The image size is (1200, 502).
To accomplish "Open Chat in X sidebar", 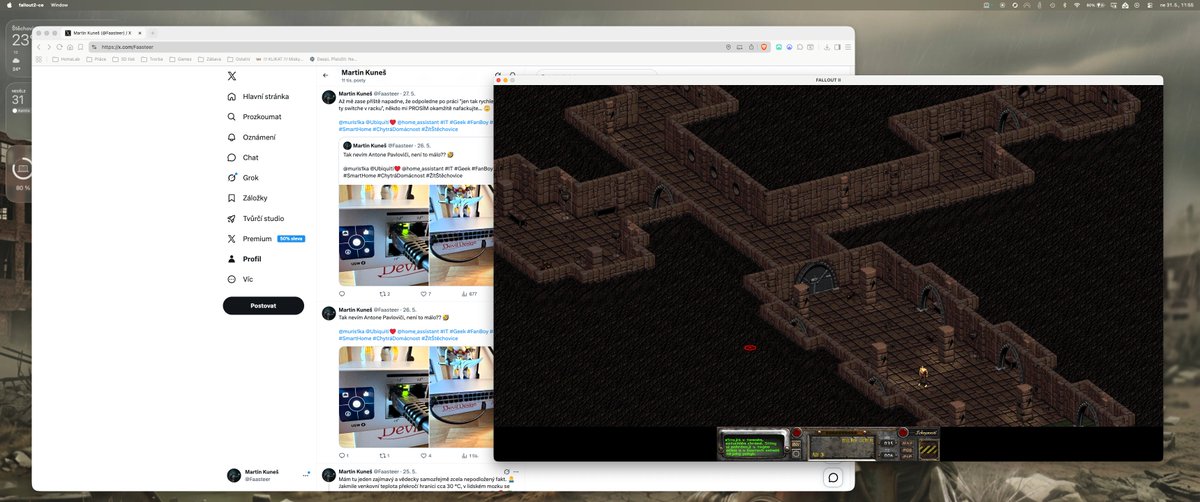I will [x=243, y=157].
